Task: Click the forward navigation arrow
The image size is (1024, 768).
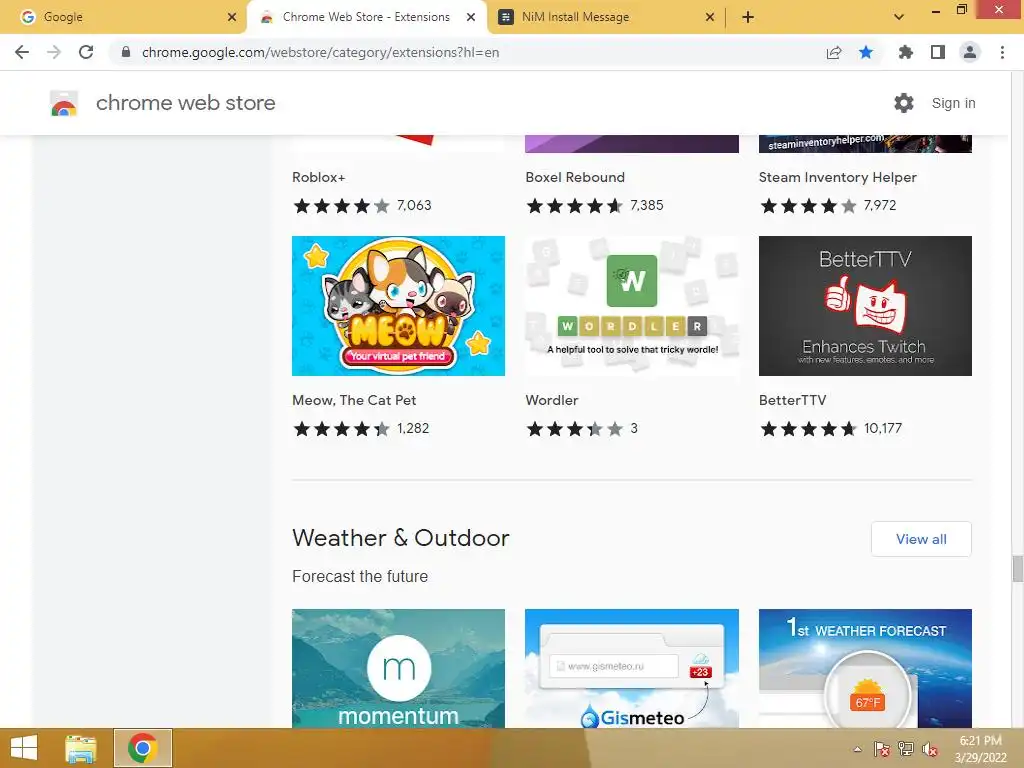Action: 54,52
